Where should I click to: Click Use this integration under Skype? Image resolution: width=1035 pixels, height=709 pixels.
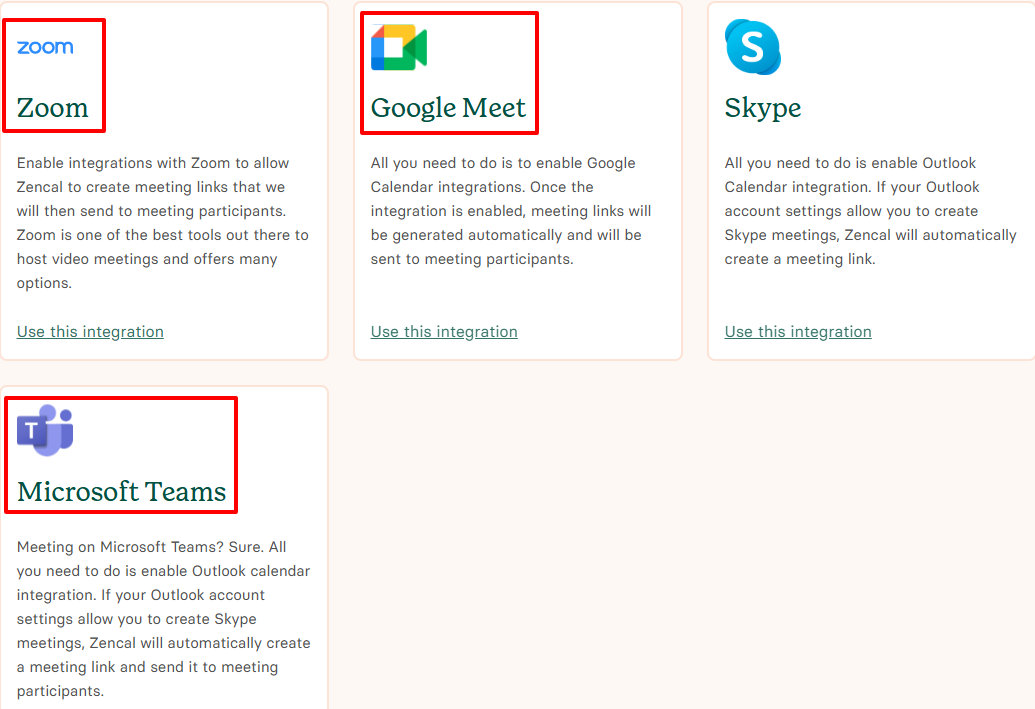click(x=797, y=331)
